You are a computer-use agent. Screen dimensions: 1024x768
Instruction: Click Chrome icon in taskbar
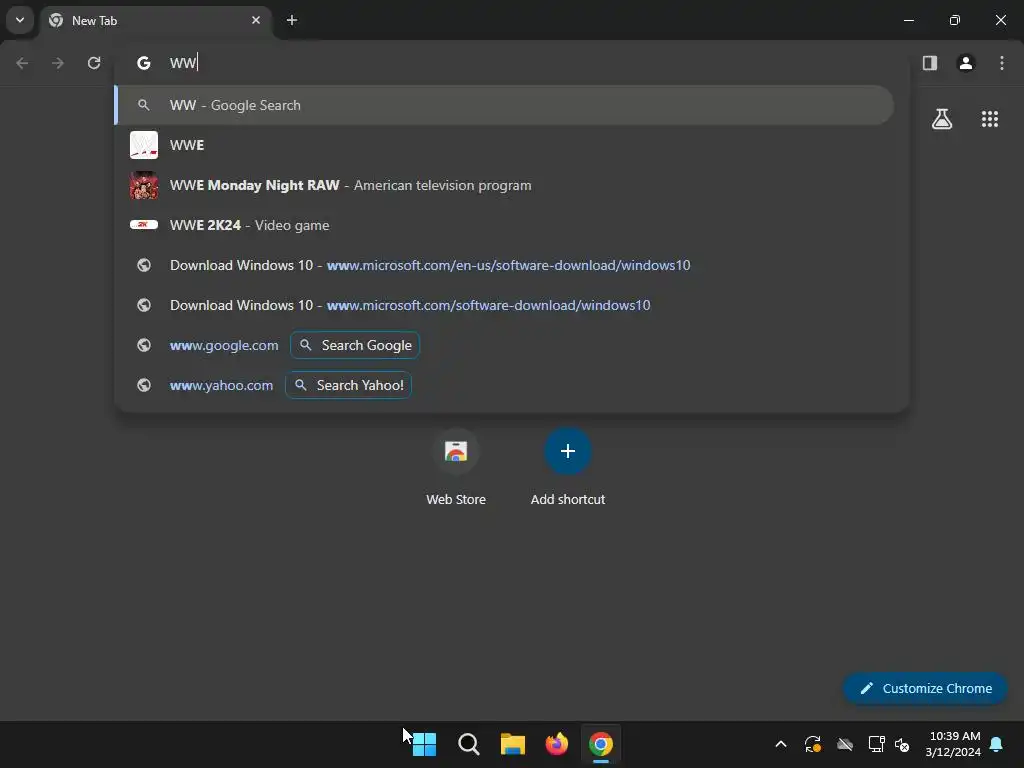tap(601, 744)
